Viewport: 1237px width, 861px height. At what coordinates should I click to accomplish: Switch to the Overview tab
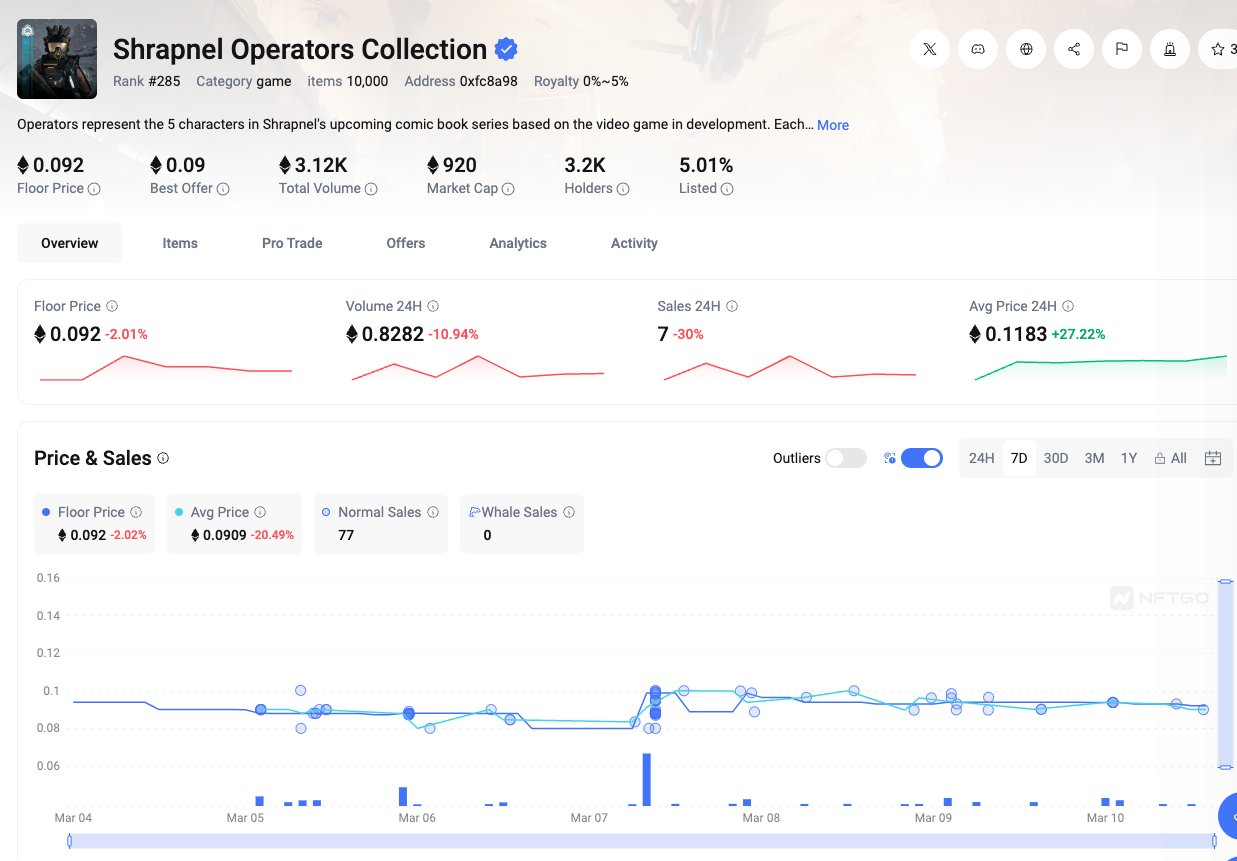[70, 243]
